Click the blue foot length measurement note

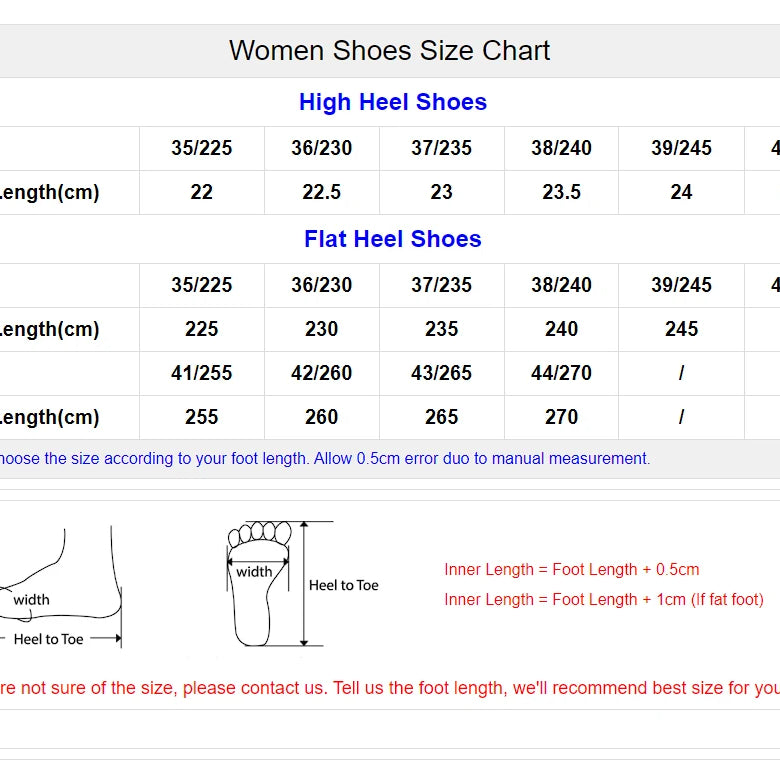325,458
